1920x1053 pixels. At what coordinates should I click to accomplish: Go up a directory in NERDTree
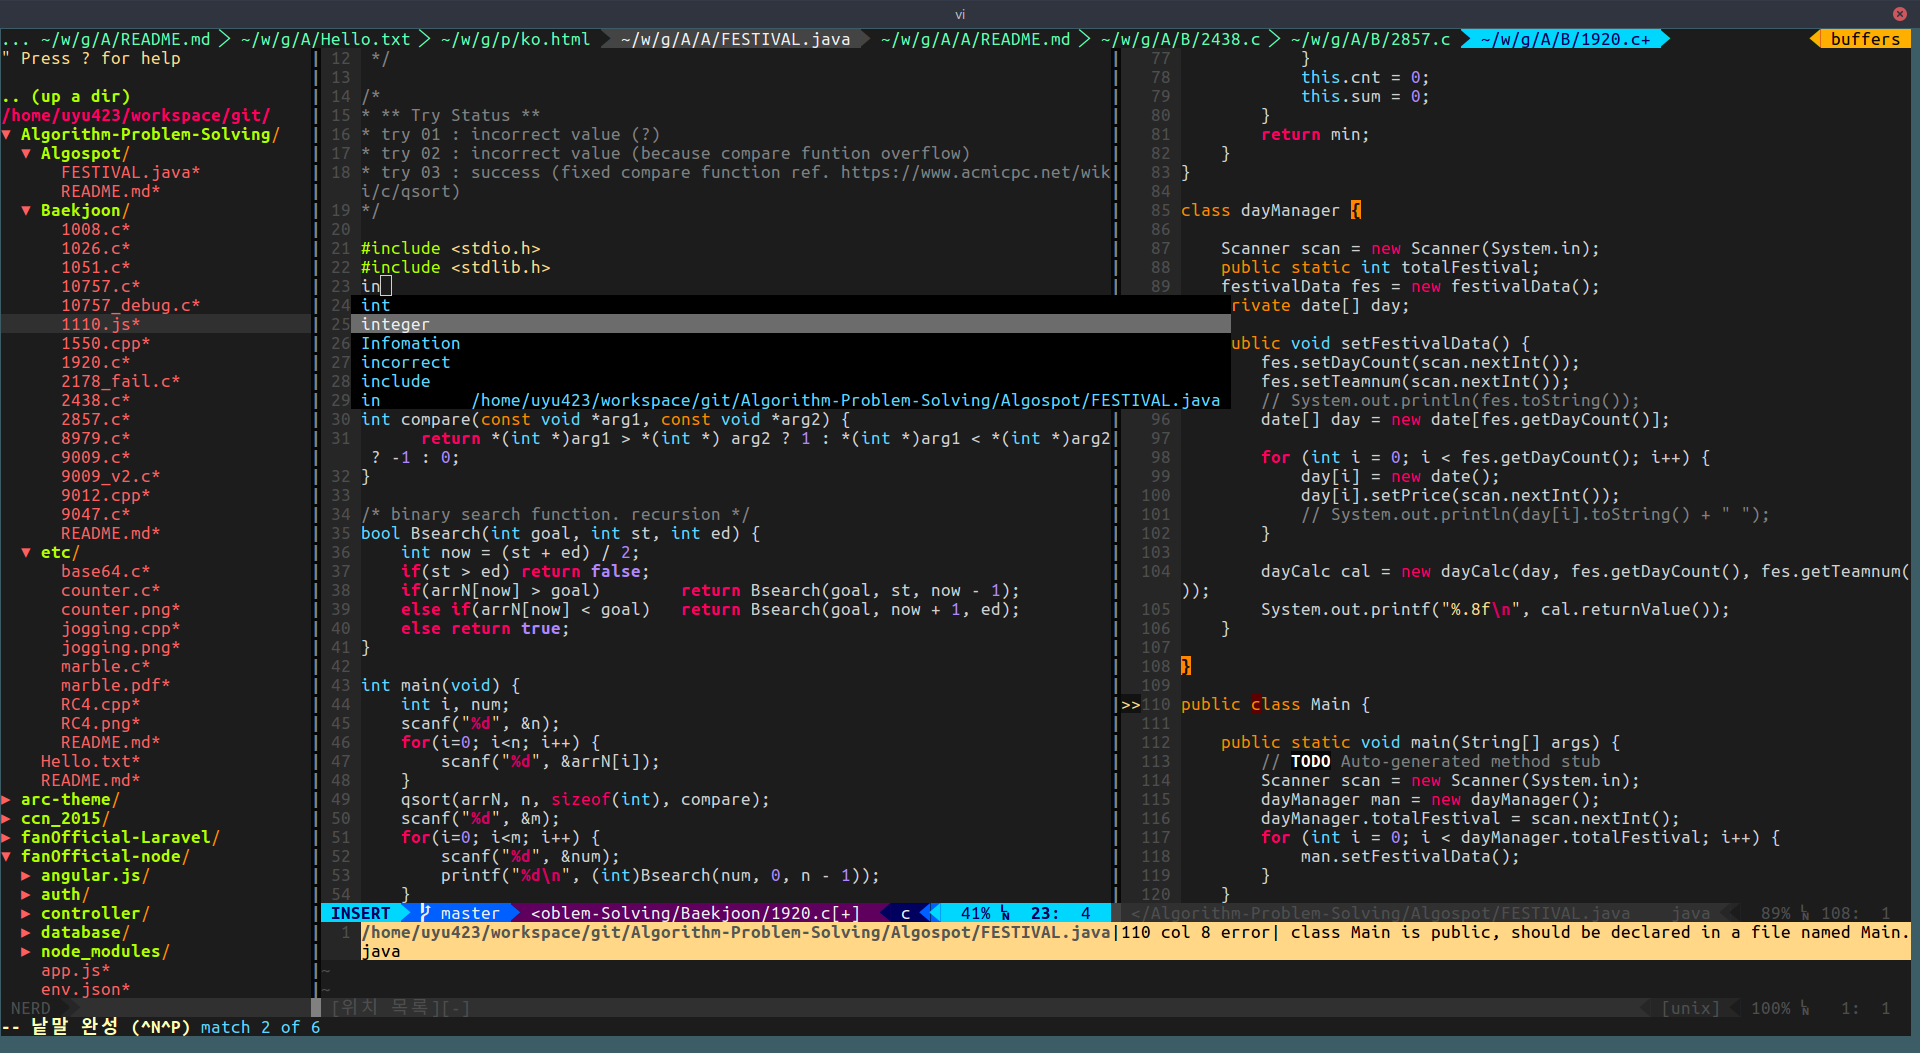pyautogui.click(x=66, y=96)
